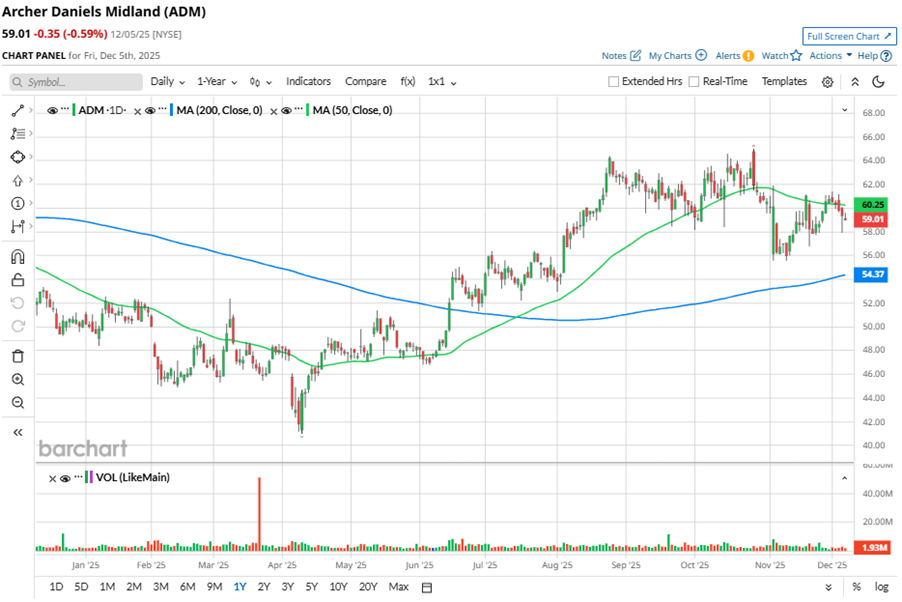Expand options with bottom double chevron
Image resolution: width=902 pixels, height=602 pixels.
pos(828,588)
